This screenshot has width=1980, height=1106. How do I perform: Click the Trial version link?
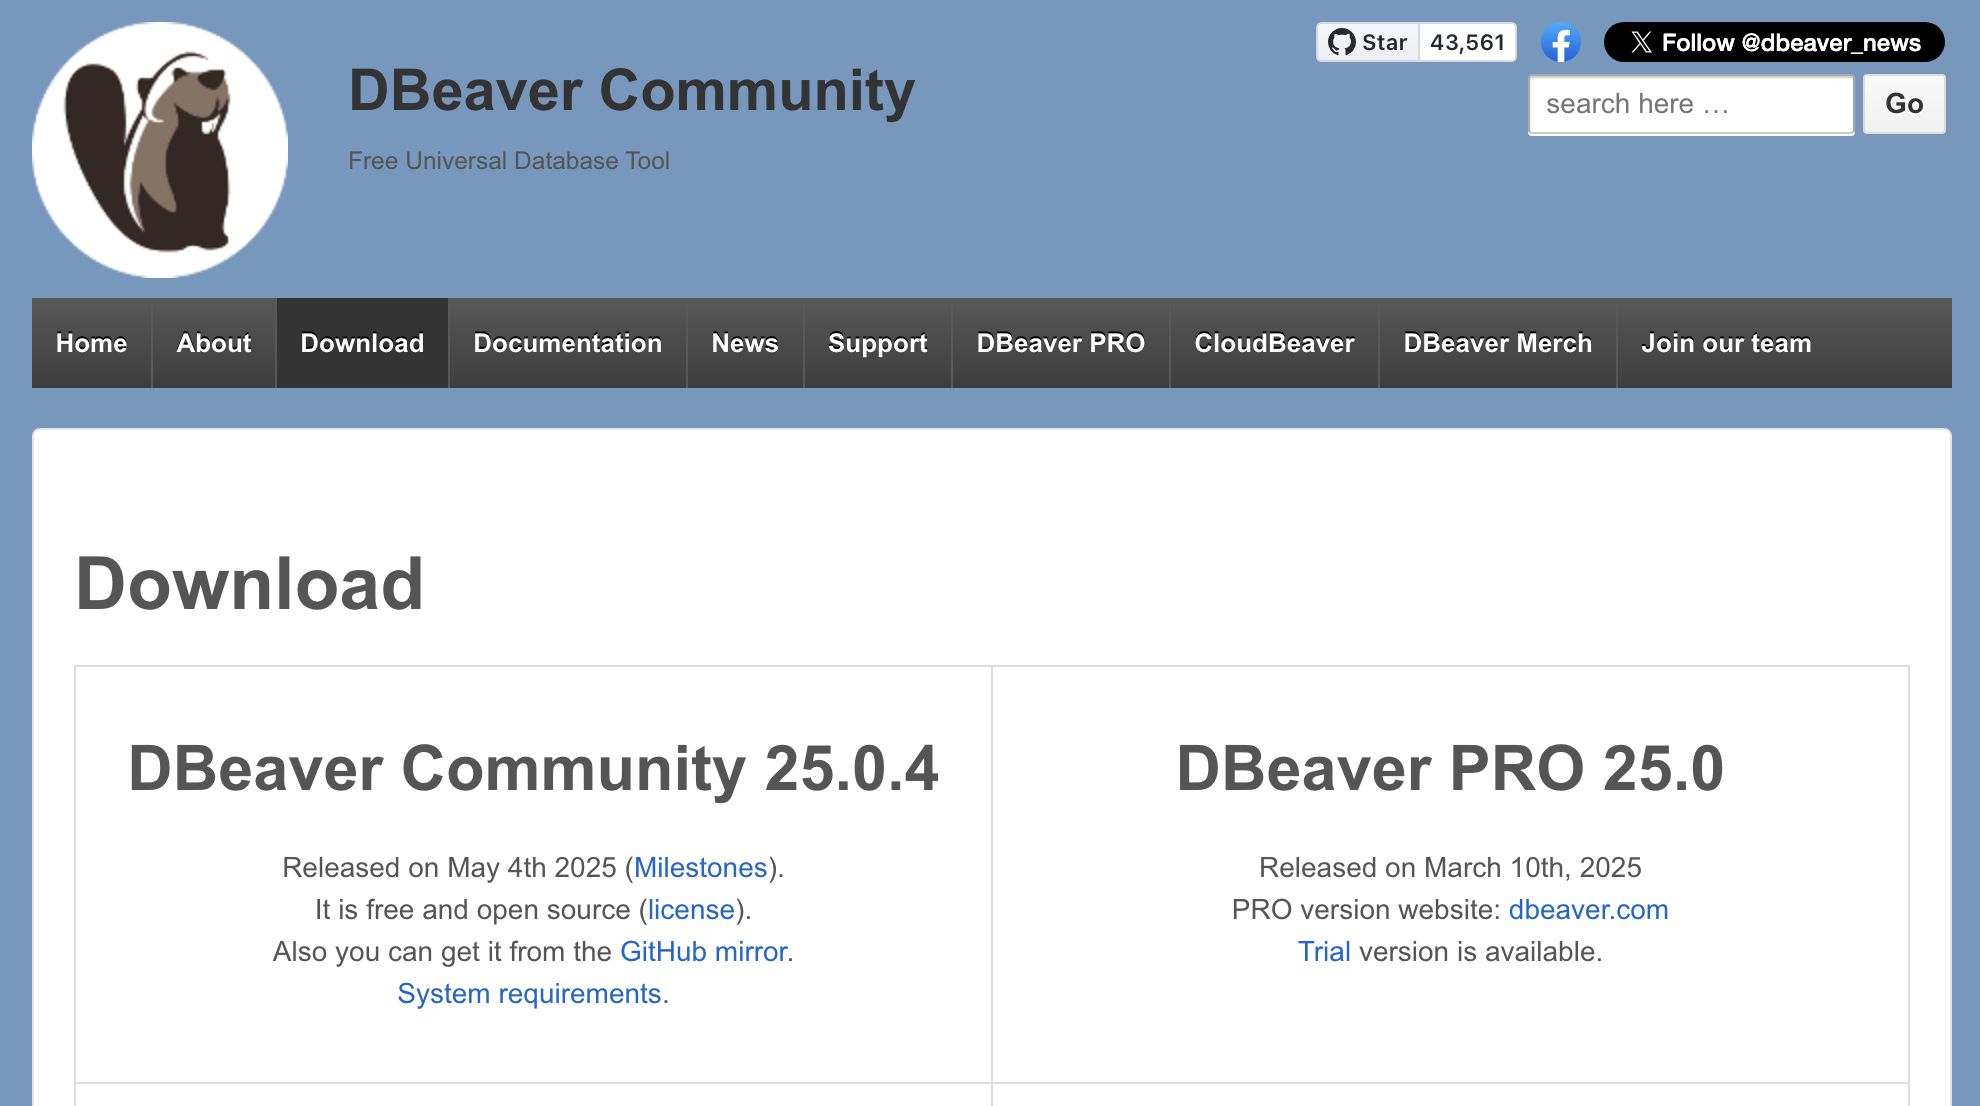(1323, 951)
